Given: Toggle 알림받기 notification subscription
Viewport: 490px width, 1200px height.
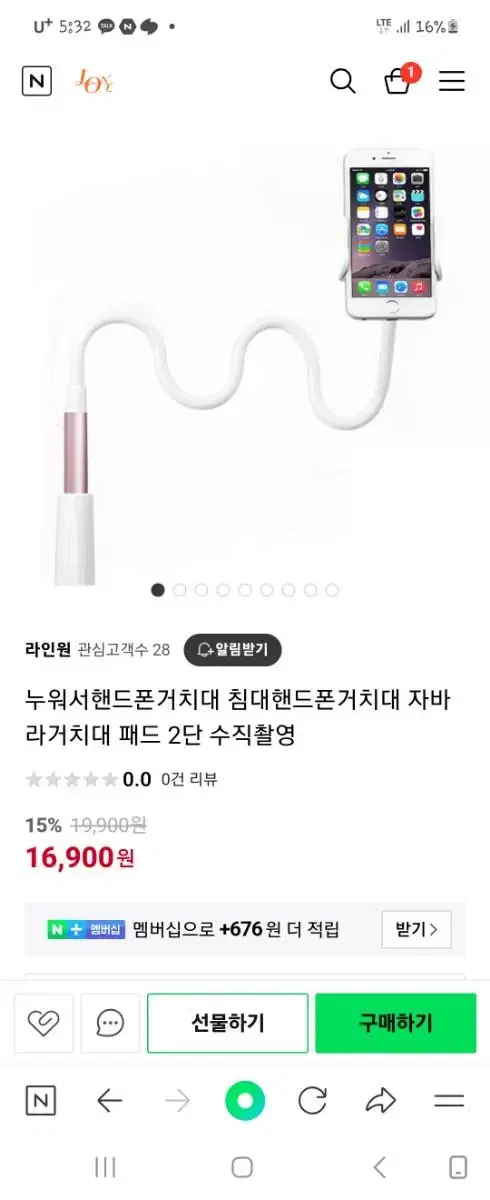Looking at the screenshot, I should [233, 650].
